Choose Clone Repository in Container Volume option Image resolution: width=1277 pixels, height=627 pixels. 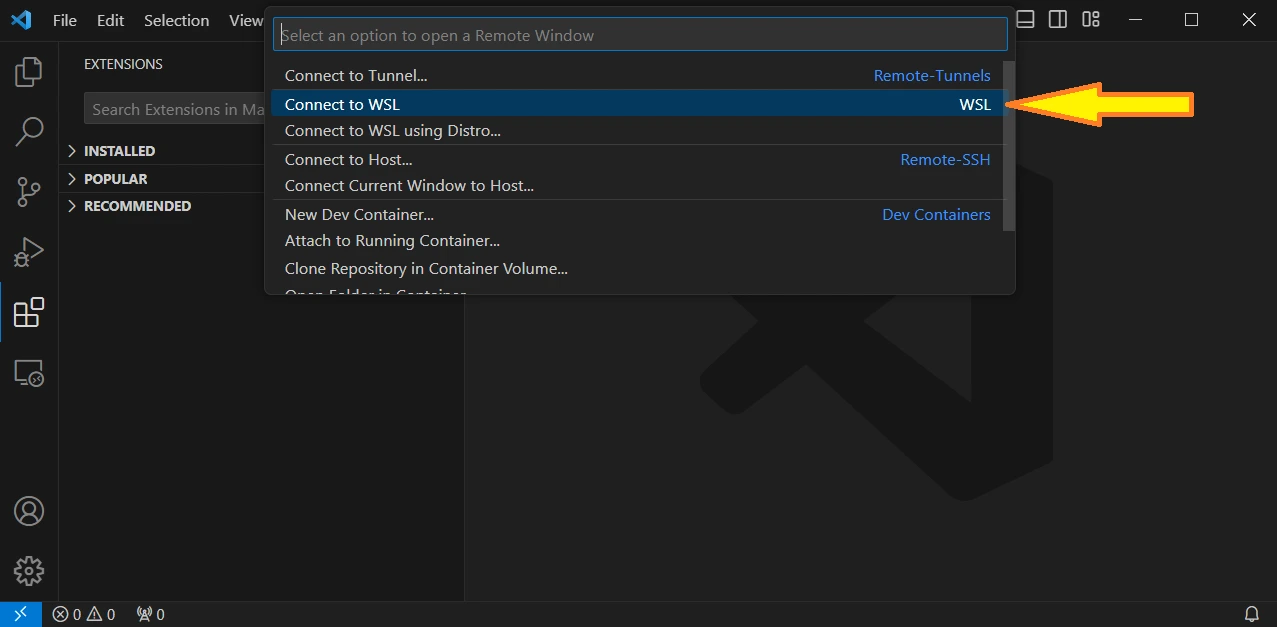(637, 268)
